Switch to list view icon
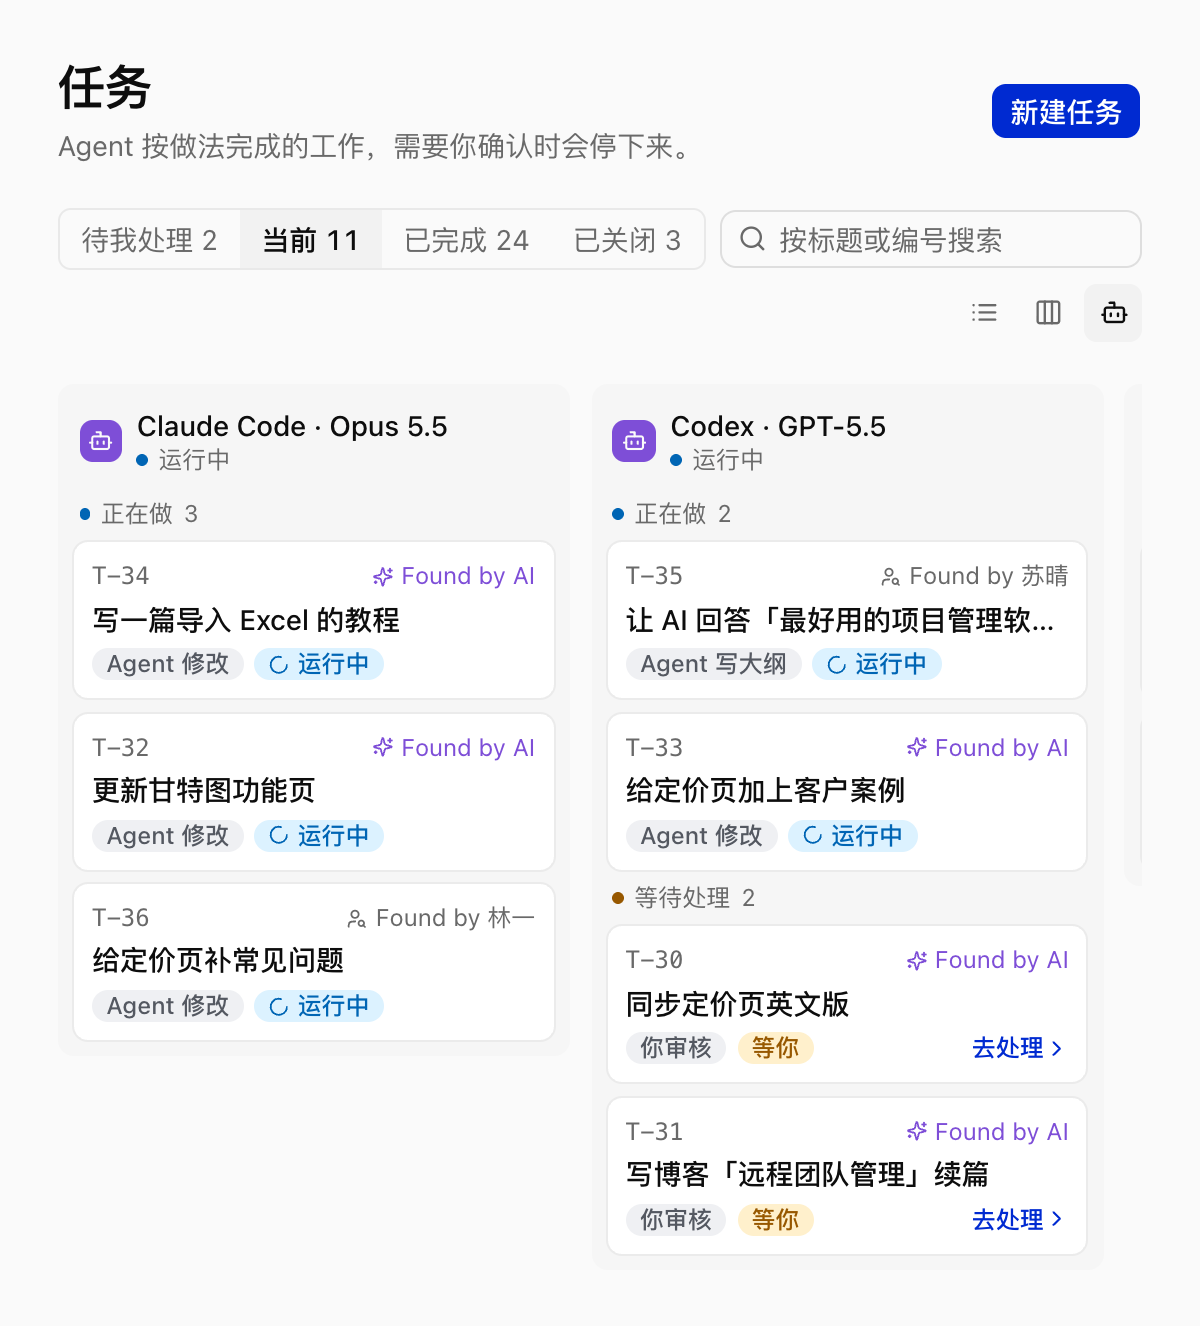 point(984,313)
